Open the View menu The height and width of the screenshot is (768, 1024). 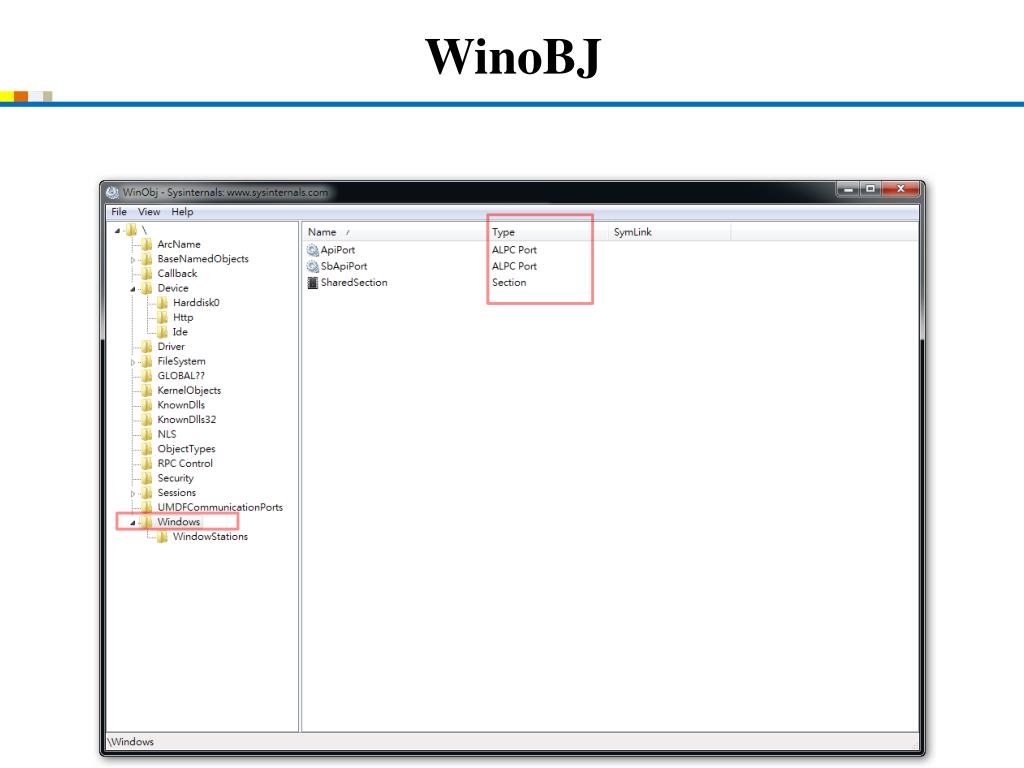[x=149, y=212]
